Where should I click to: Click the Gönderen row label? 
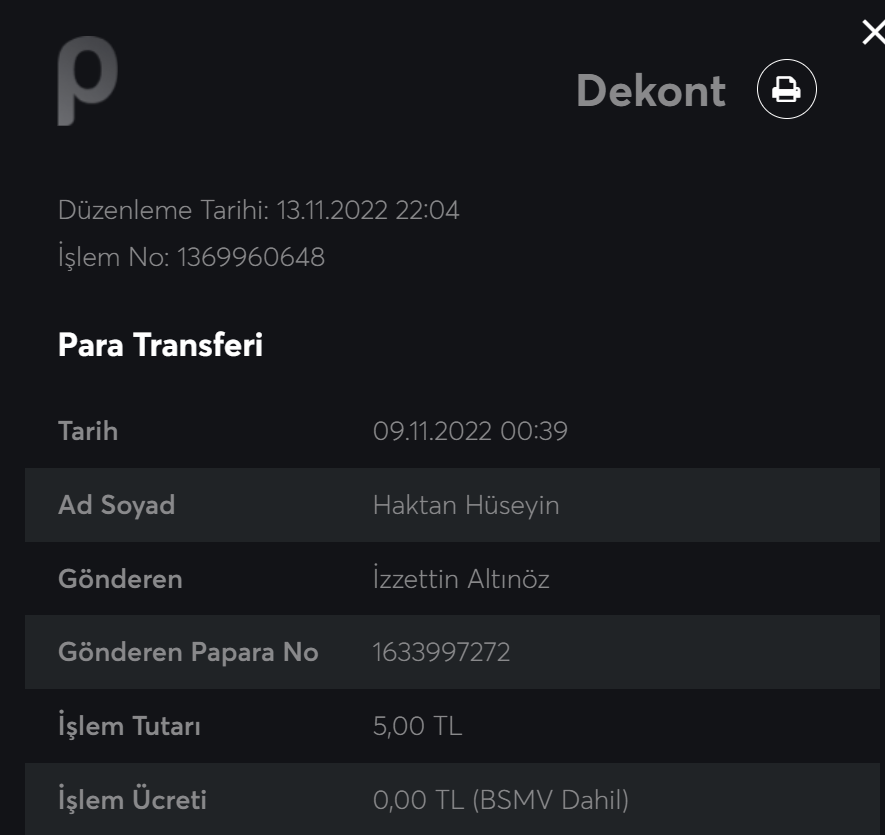coord(120,579)
